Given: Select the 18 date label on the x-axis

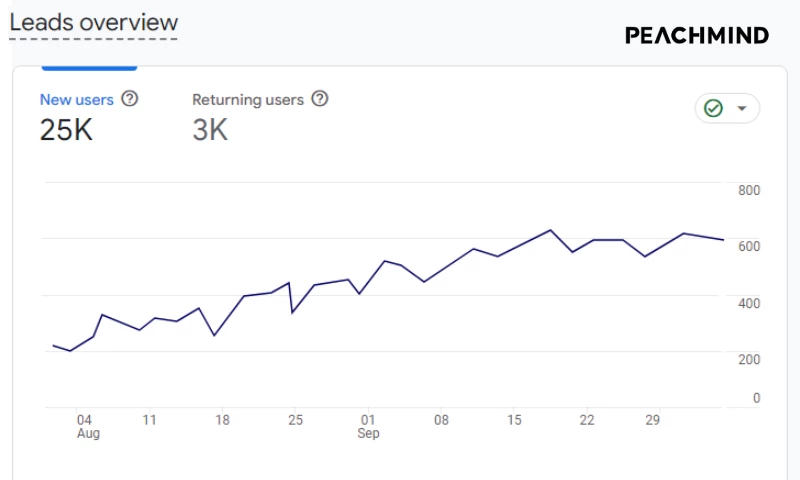Looking at the screenshot, I should coord(223,420).
